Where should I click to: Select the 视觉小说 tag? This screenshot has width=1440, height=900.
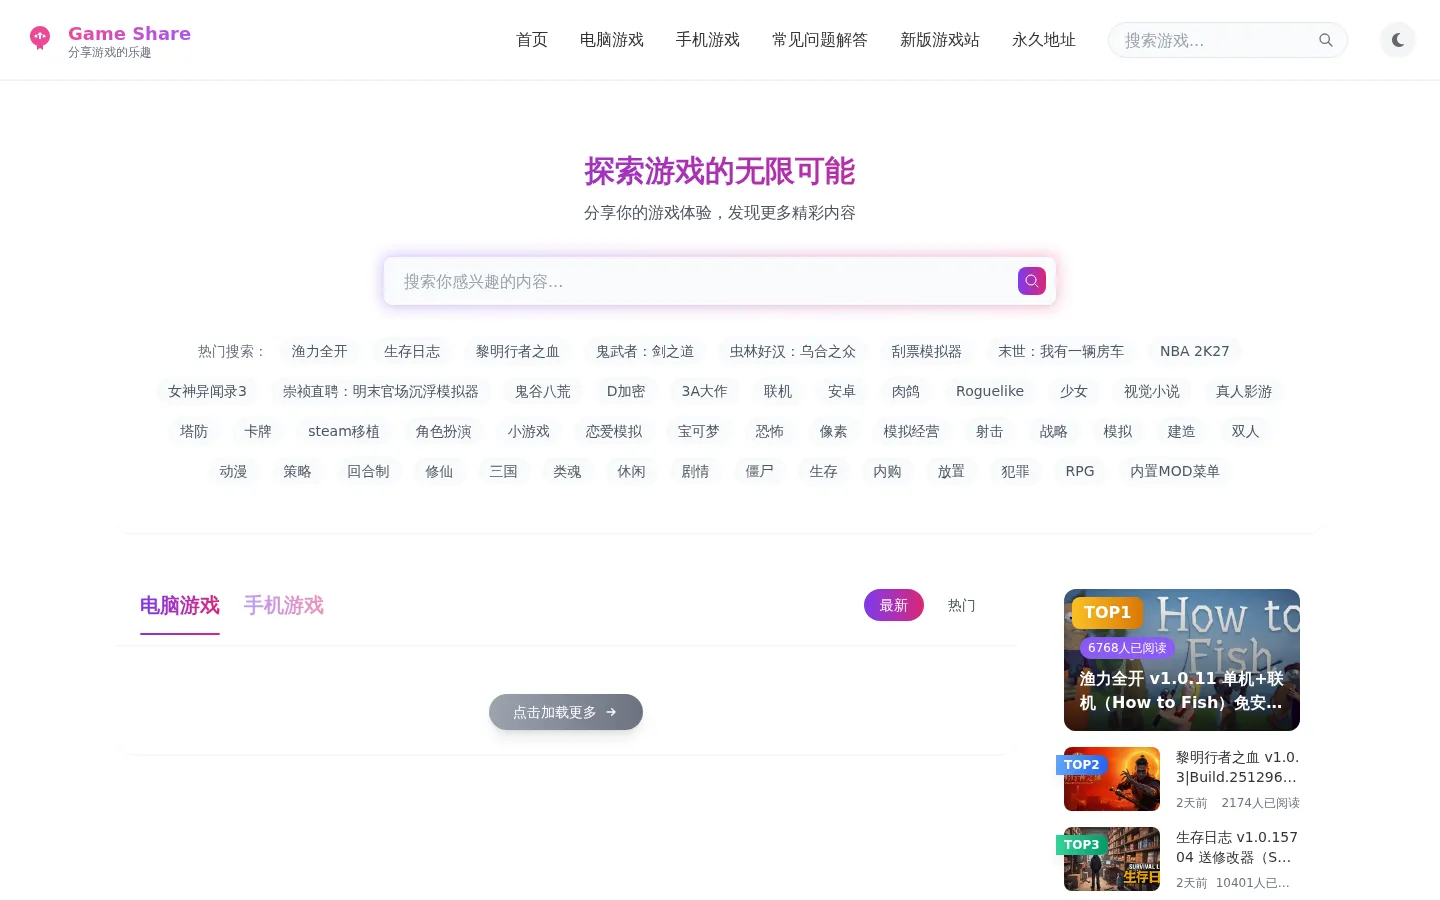1152,391
